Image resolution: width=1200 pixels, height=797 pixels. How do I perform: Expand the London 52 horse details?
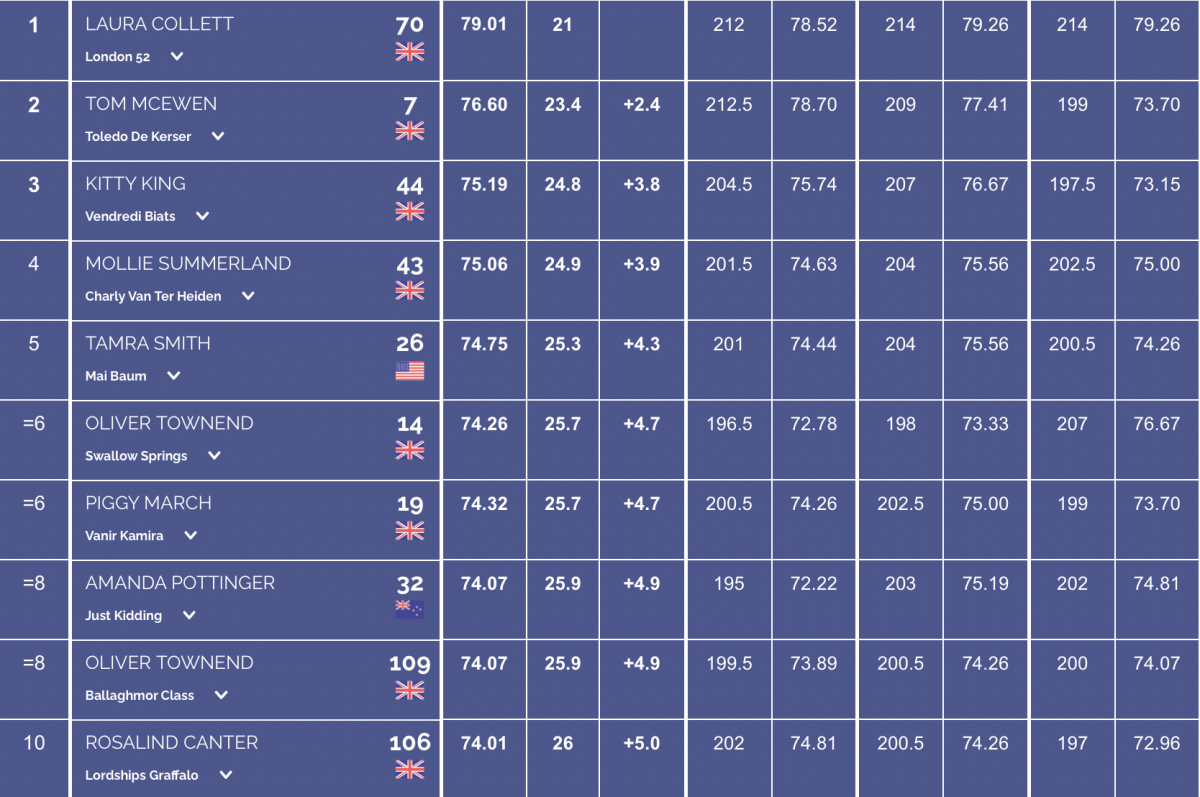[177, 57]
